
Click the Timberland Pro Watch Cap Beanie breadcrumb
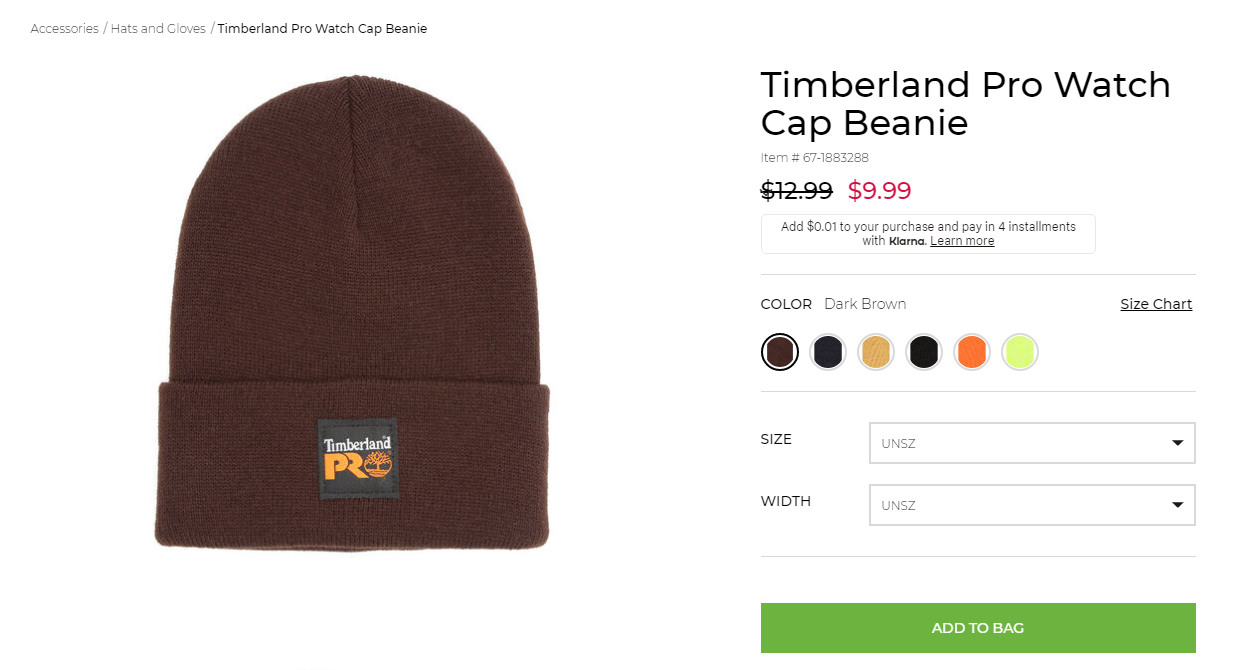pos(322,29)
